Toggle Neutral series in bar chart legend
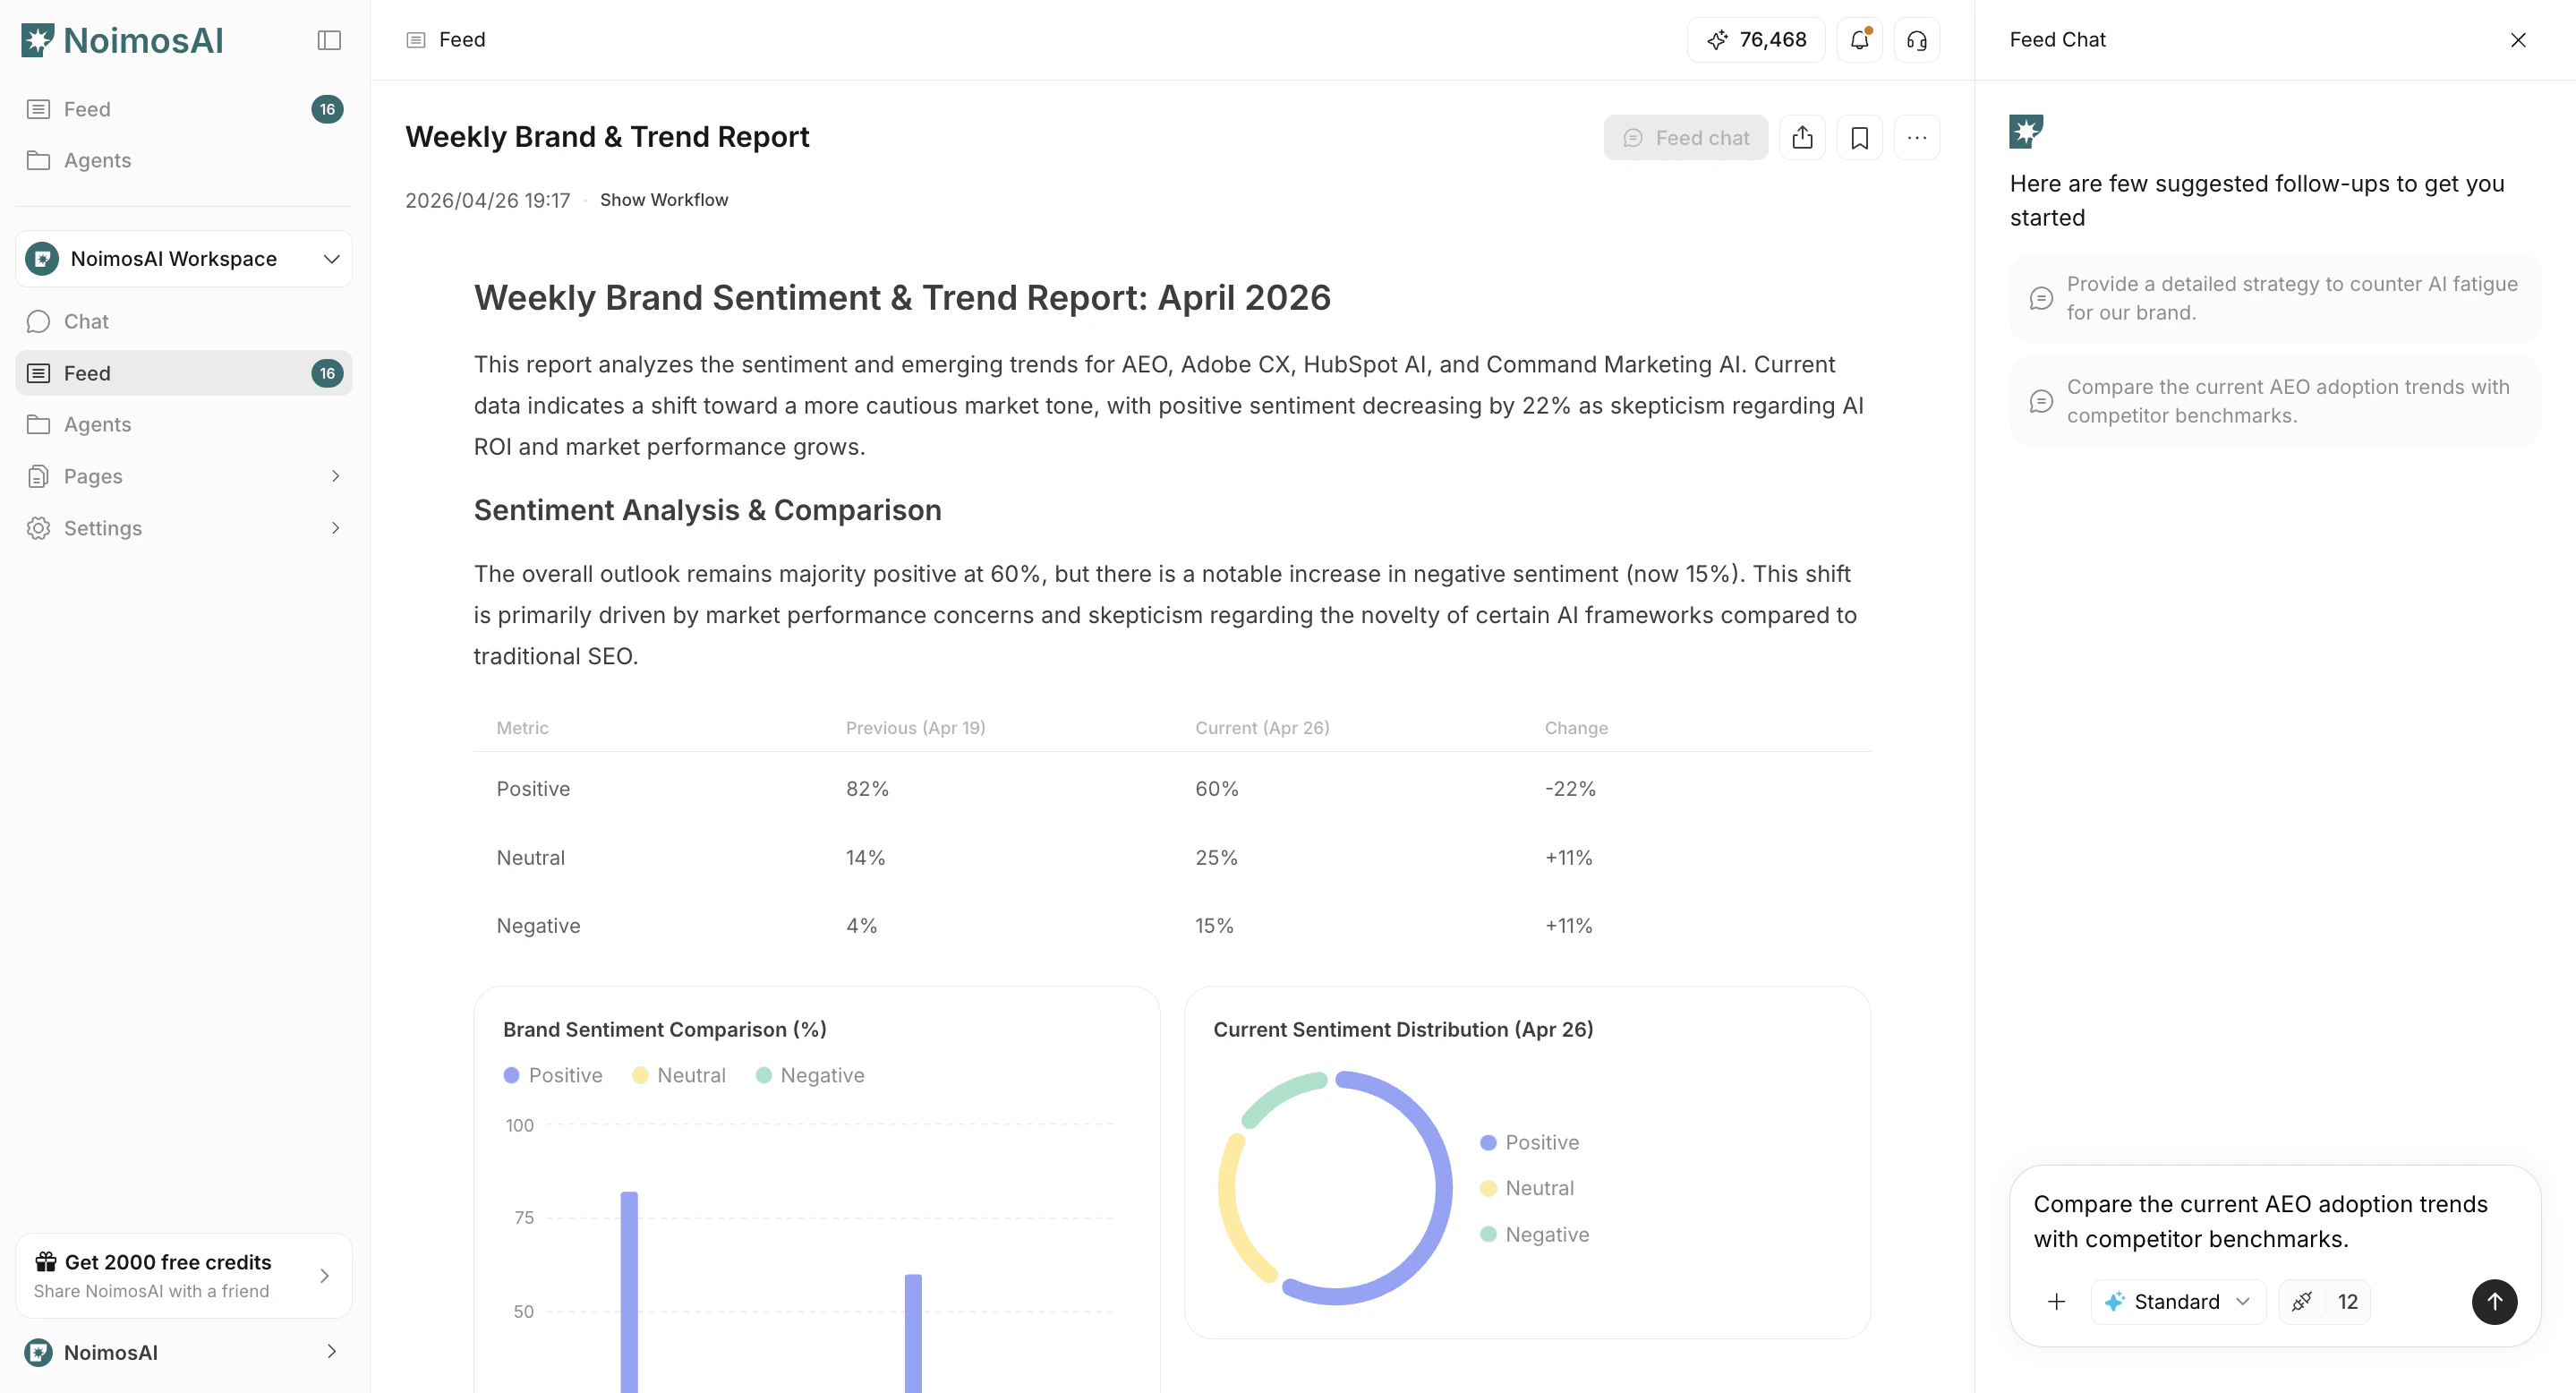This screenshot has height=1393, width=2576. pyautogui.click(x=679, y=1076)
